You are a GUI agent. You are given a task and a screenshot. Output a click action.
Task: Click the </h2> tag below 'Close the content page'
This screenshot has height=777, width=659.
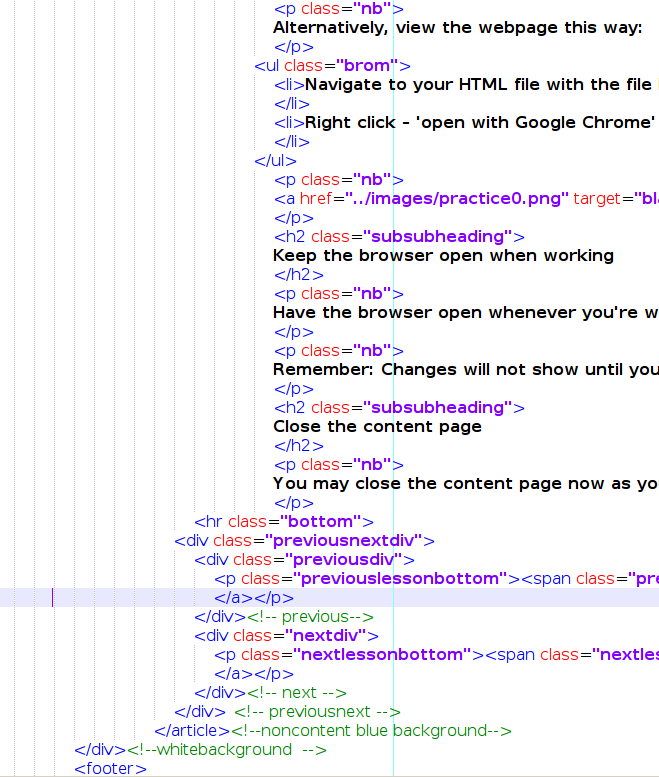point(299,446)
